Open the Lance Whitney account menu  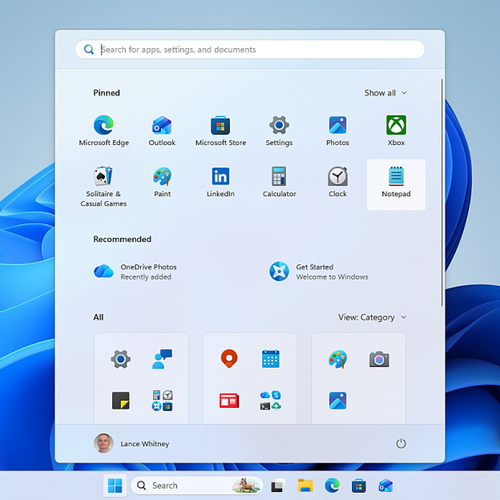(132, 444)
